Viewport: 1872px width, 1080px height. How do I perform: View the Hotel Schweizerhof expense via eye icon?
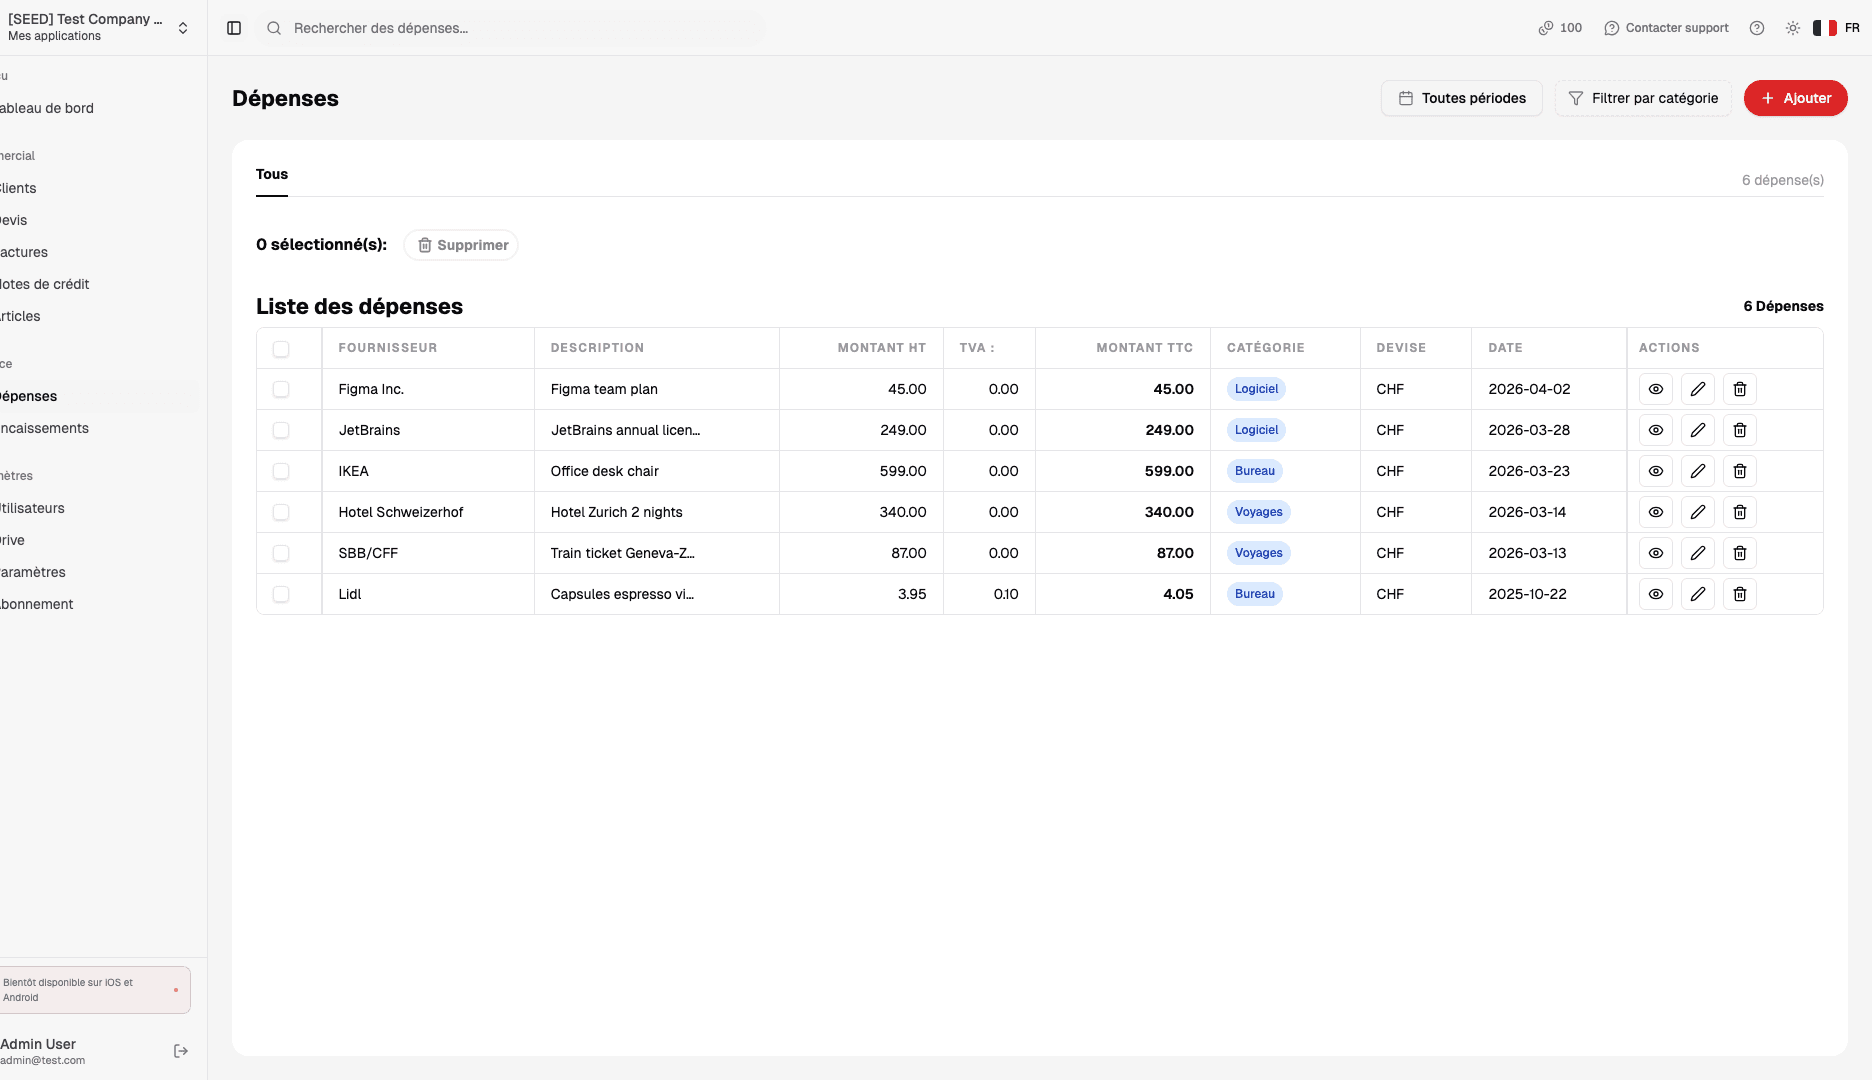coord(1656,512)
